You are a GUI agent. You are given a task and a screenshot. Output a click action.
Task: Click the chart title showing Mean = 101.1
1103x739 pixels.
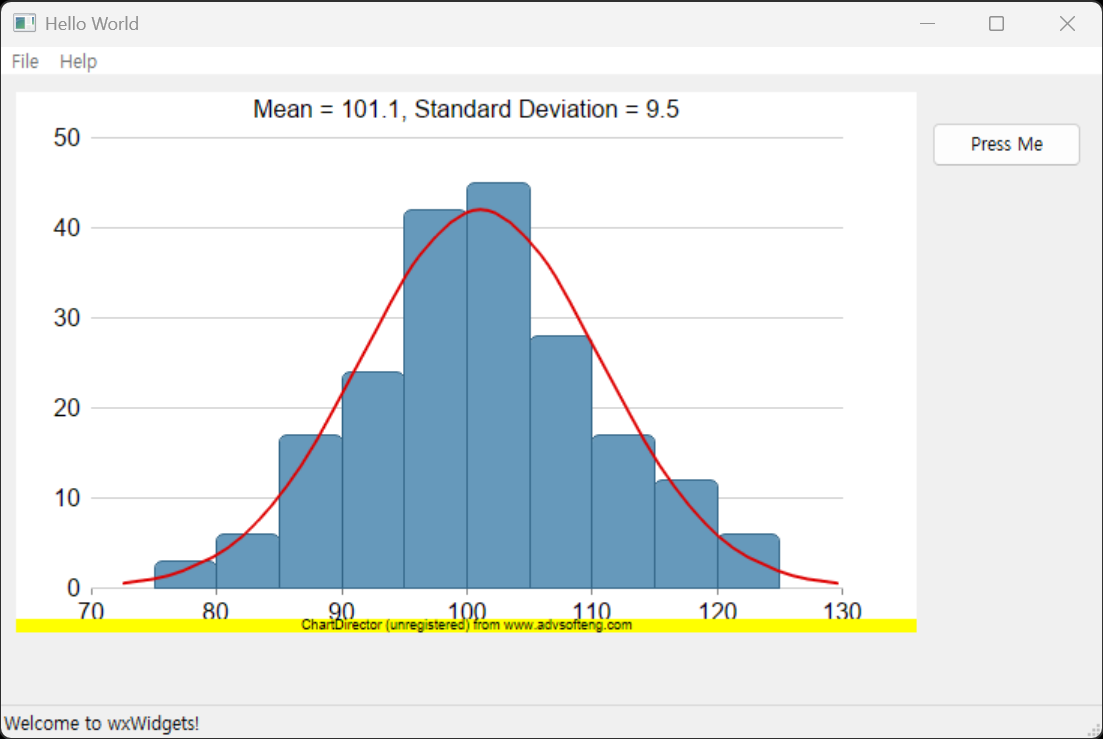[x=466, y=109]
